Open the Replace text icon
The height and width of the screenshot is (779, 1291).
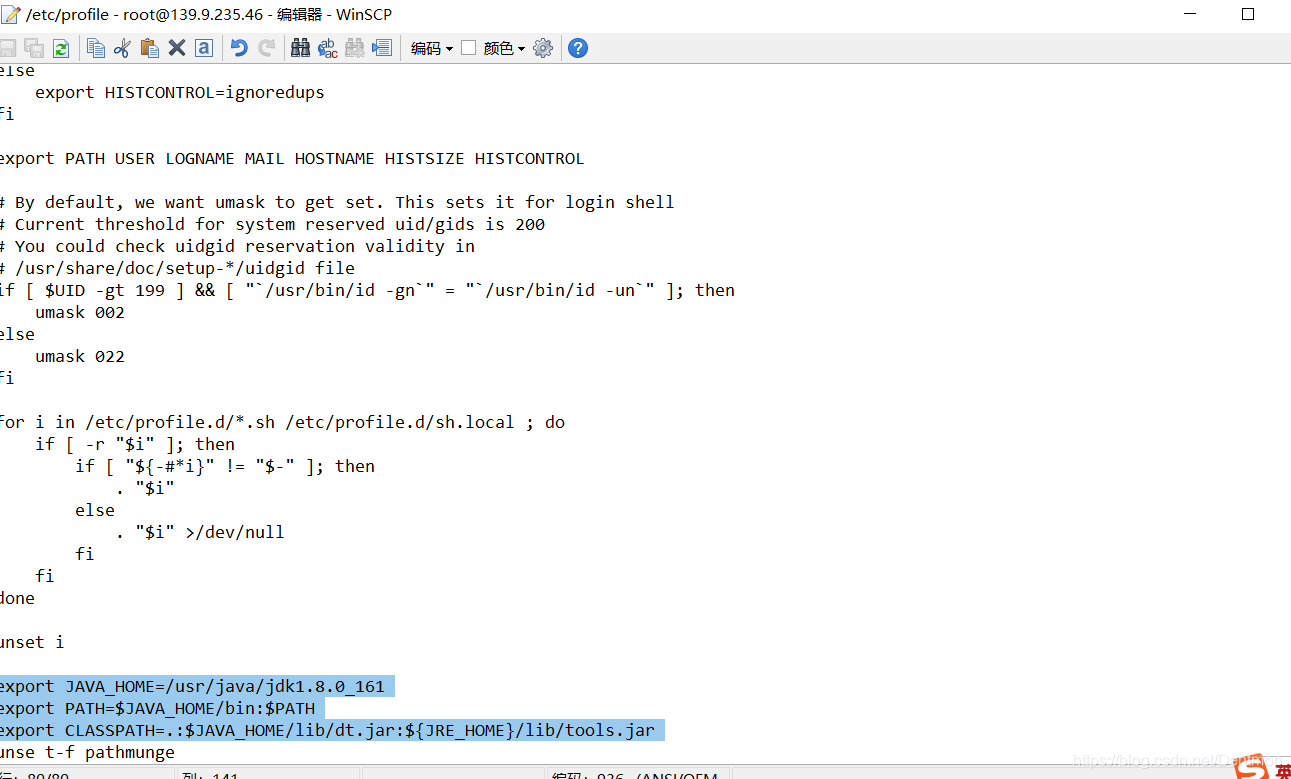(x=327, y=48)
